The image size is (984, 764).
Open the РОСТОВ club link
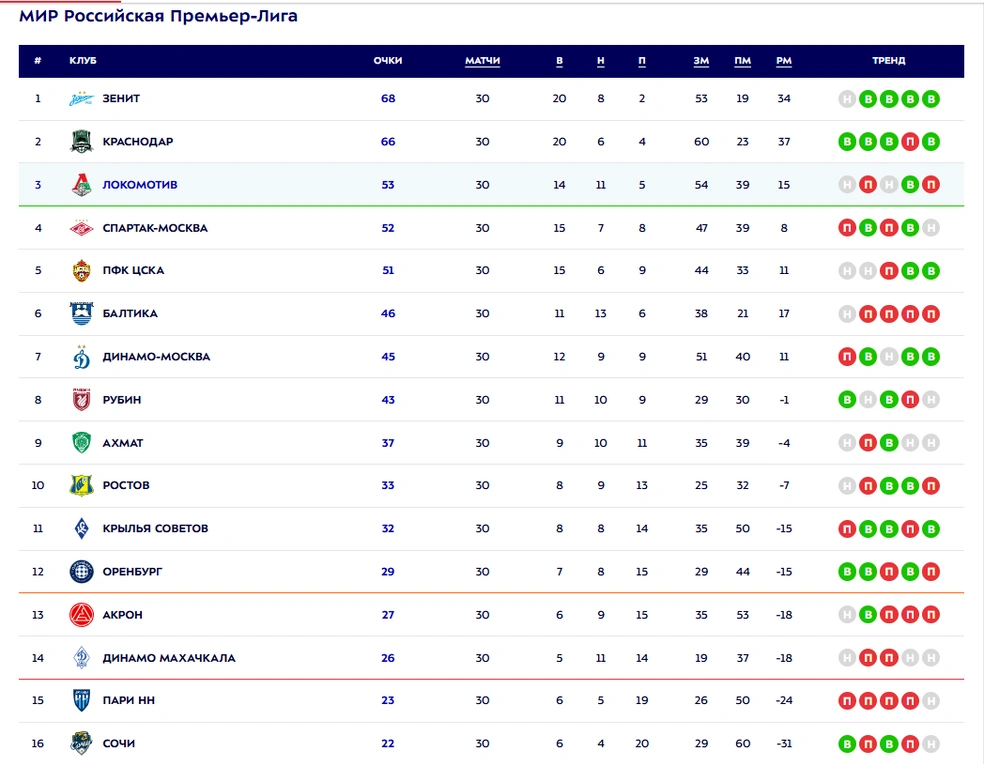pos(126,485)
